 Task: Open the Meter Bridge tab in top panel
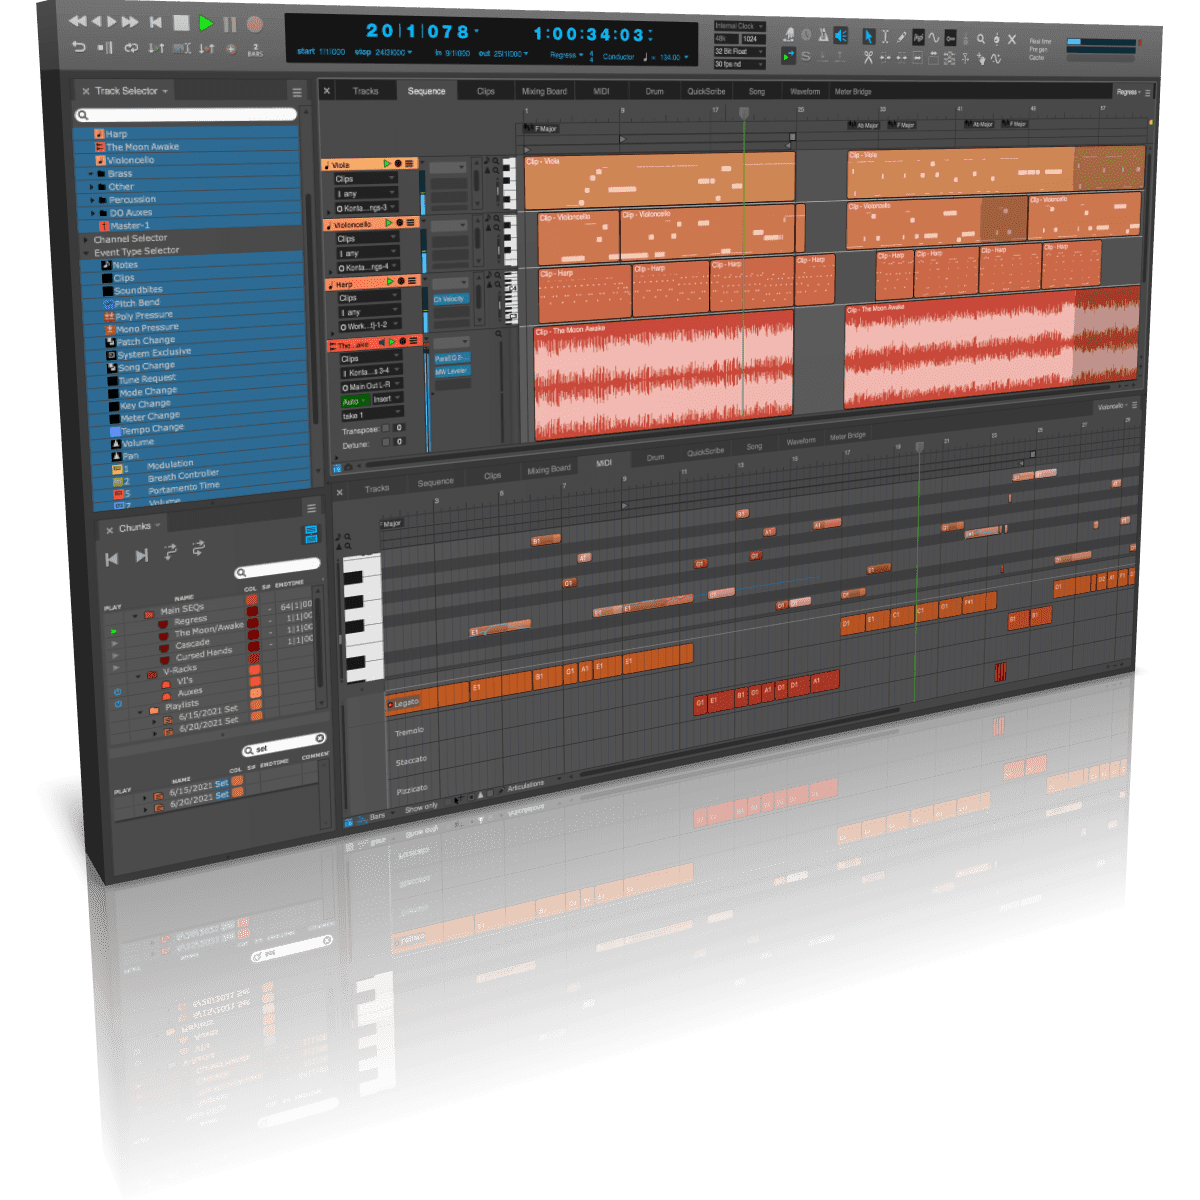click(x=853, y=92)
